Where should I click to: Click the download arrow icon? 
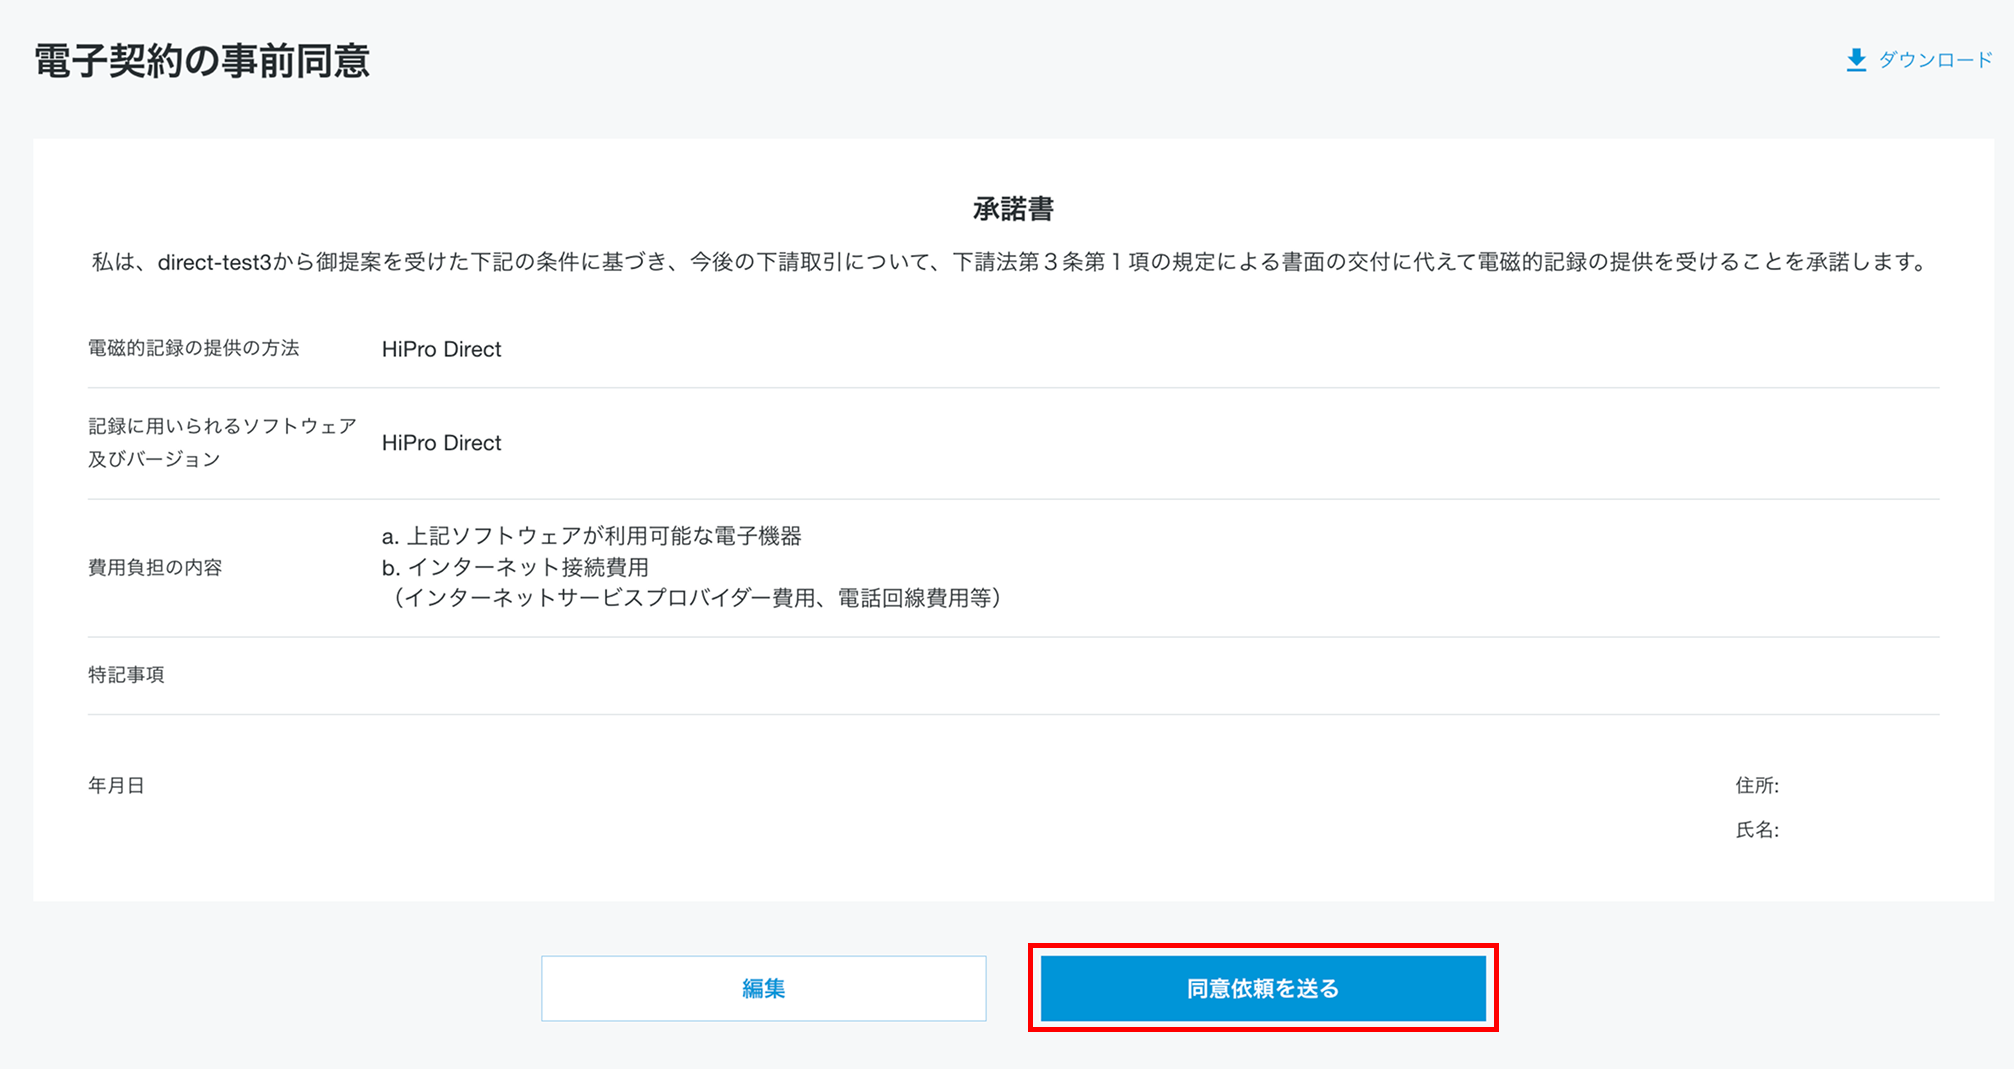coord(1856,60)
